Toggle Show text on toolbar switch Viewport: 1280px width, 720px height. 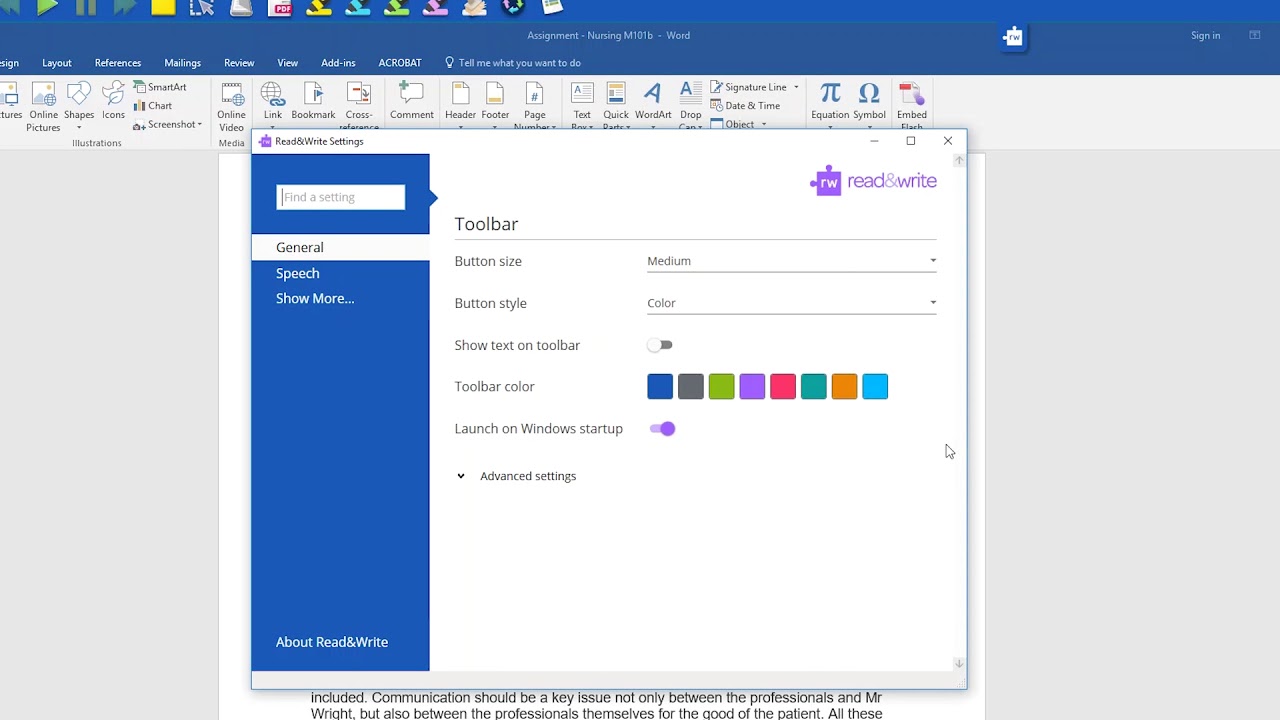(660, 345)
